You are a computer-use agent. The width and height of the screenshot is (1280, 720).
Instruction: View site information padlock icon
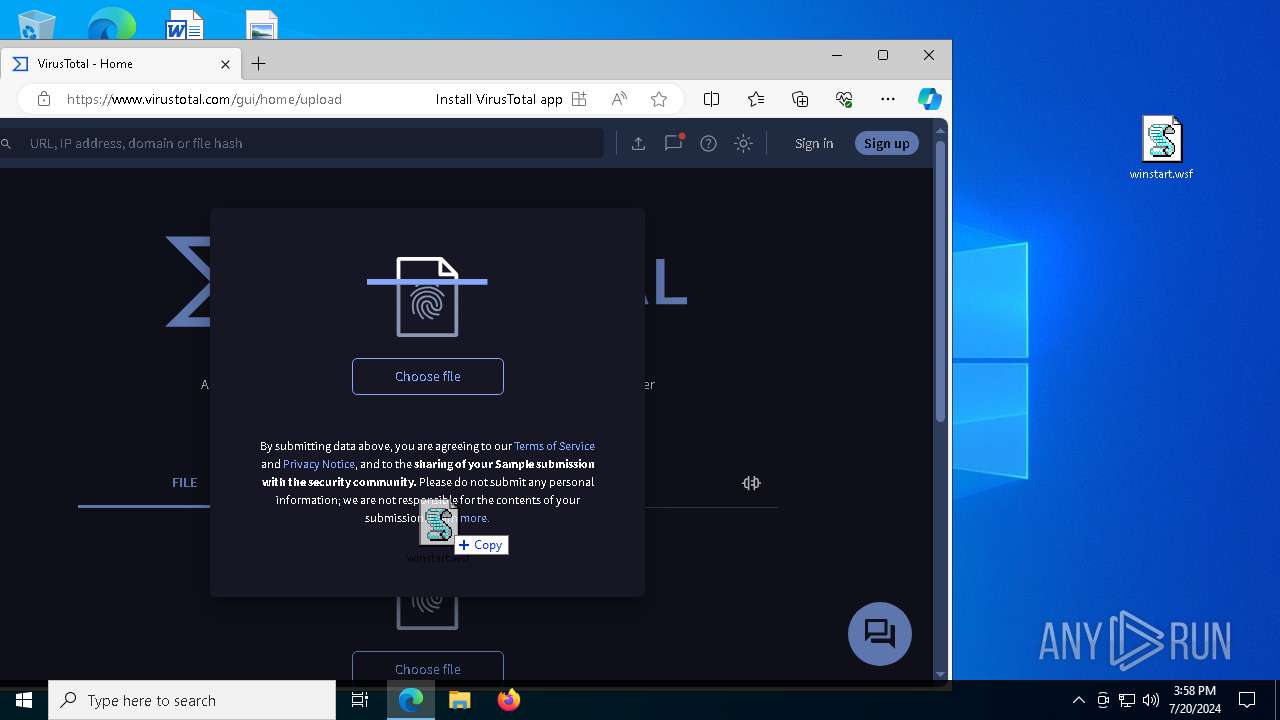click(x=43, y=99)
